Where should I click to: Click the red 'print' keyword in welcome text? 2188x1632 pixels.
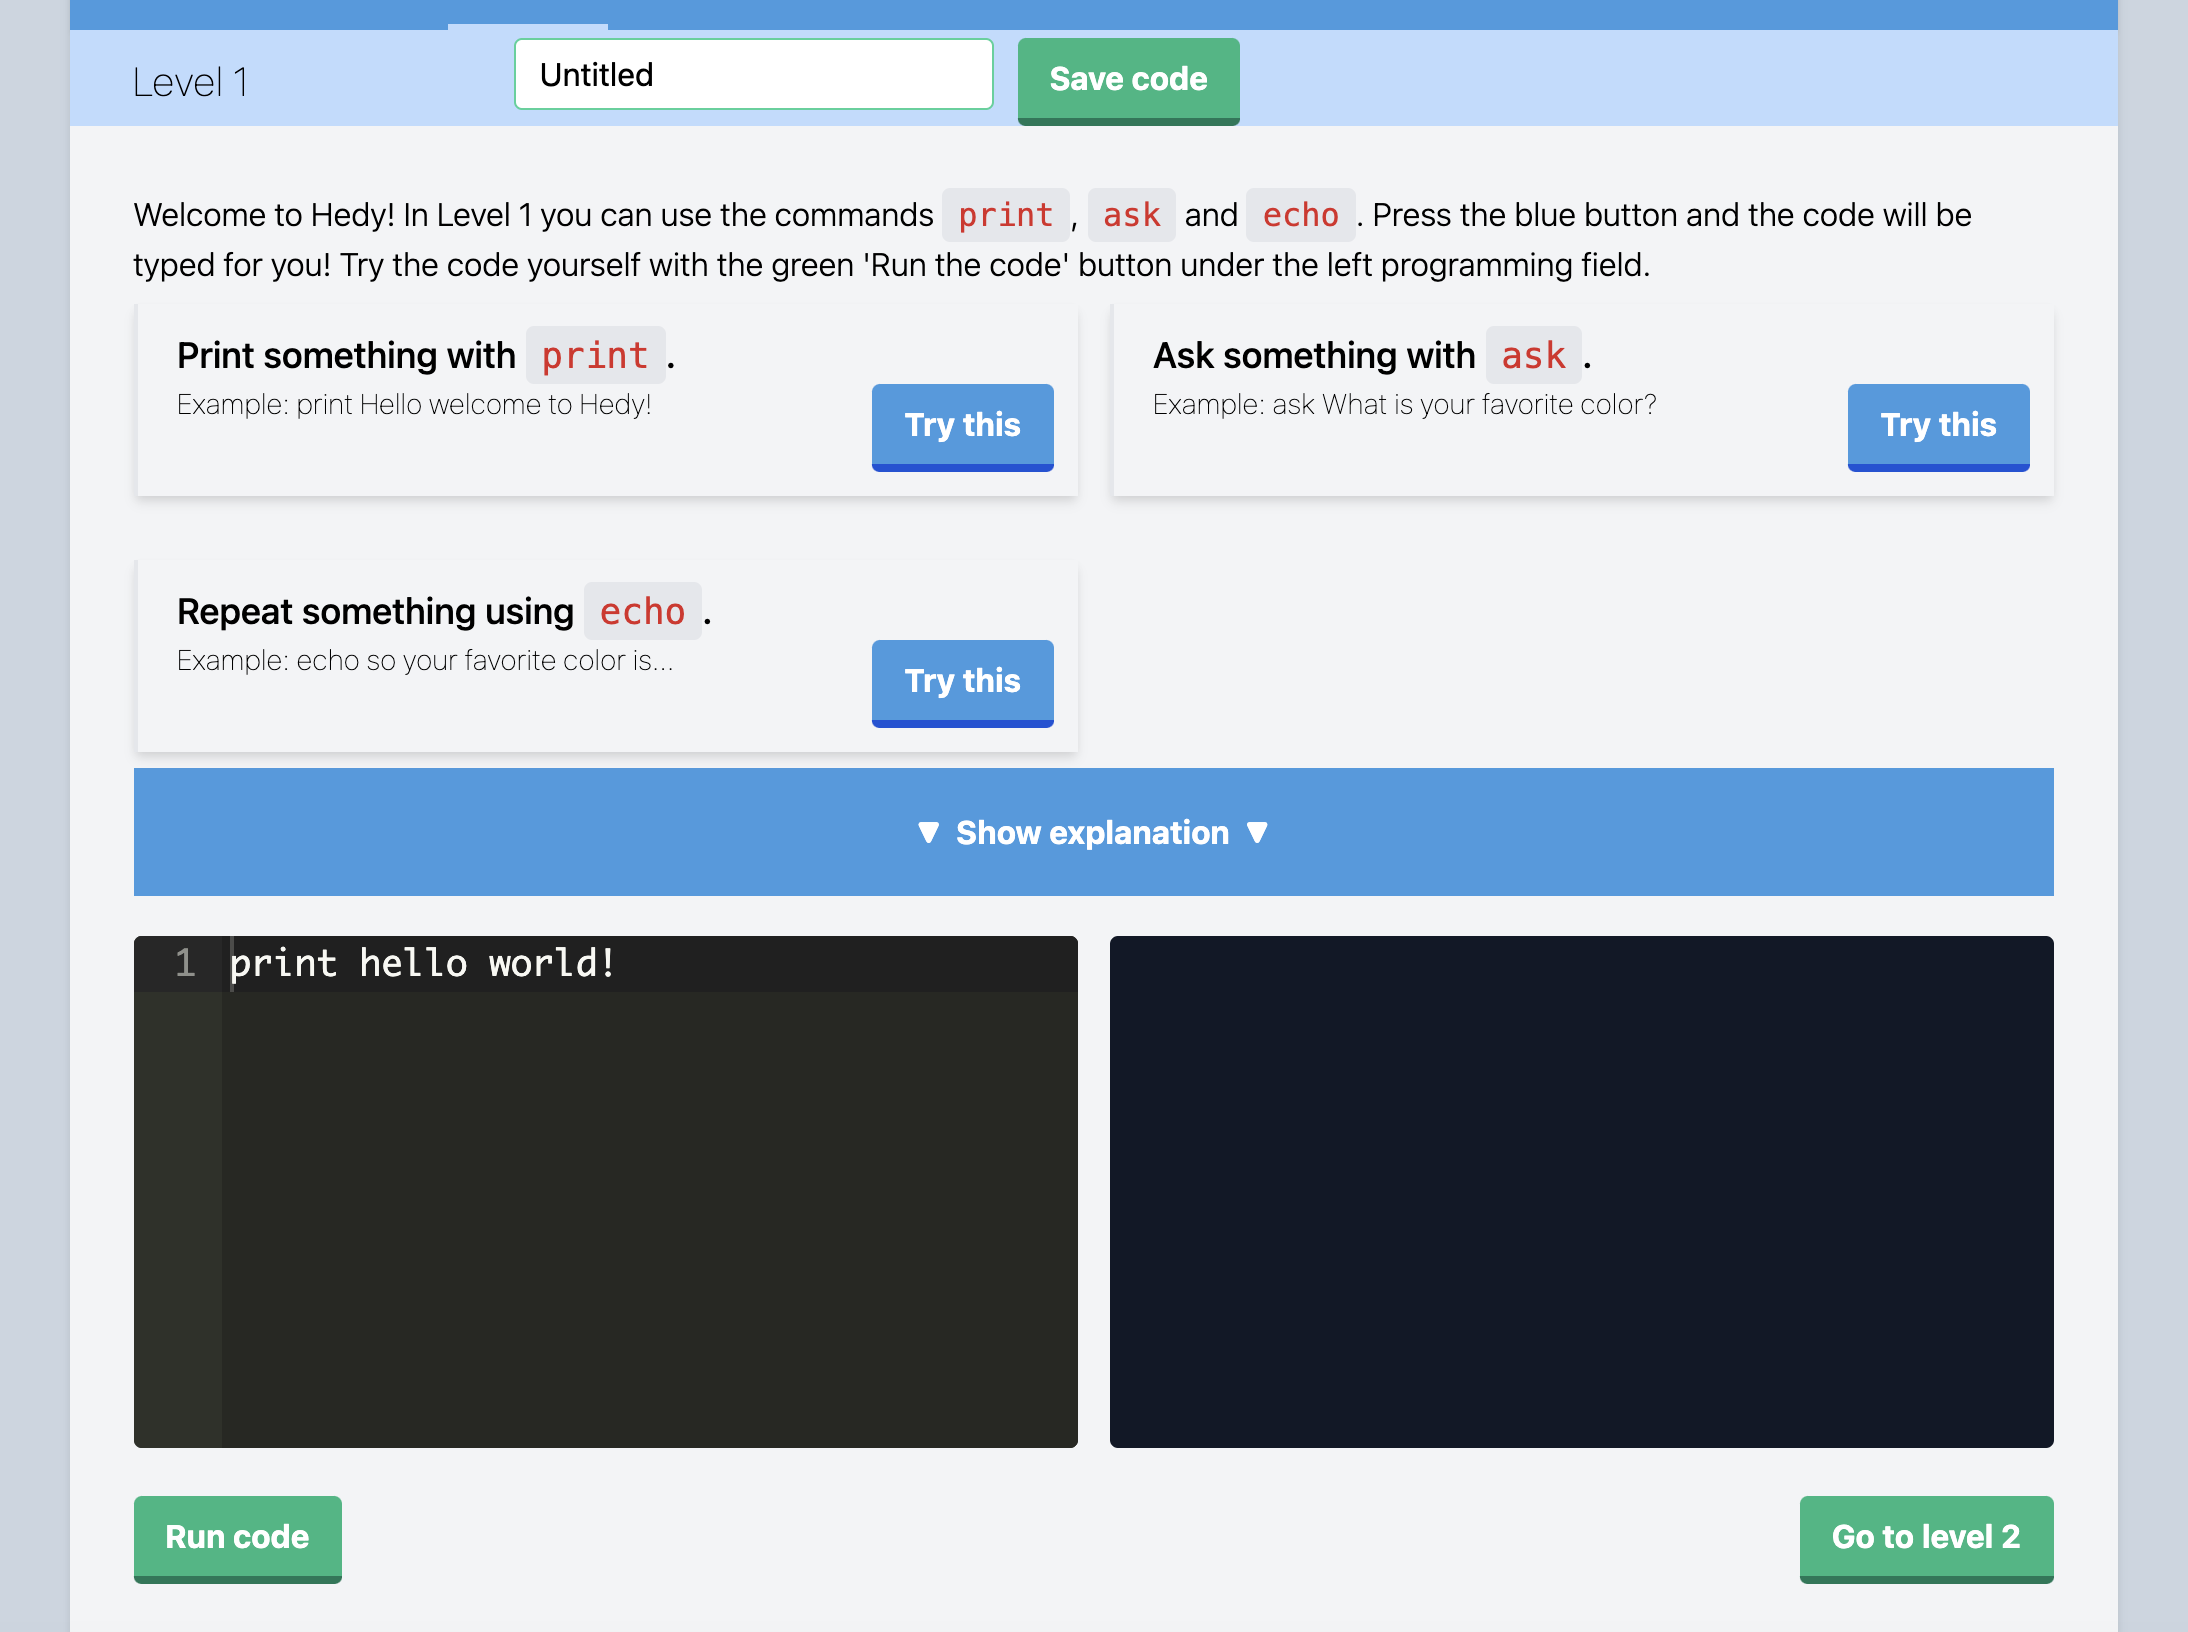(x=1005, y=216)
